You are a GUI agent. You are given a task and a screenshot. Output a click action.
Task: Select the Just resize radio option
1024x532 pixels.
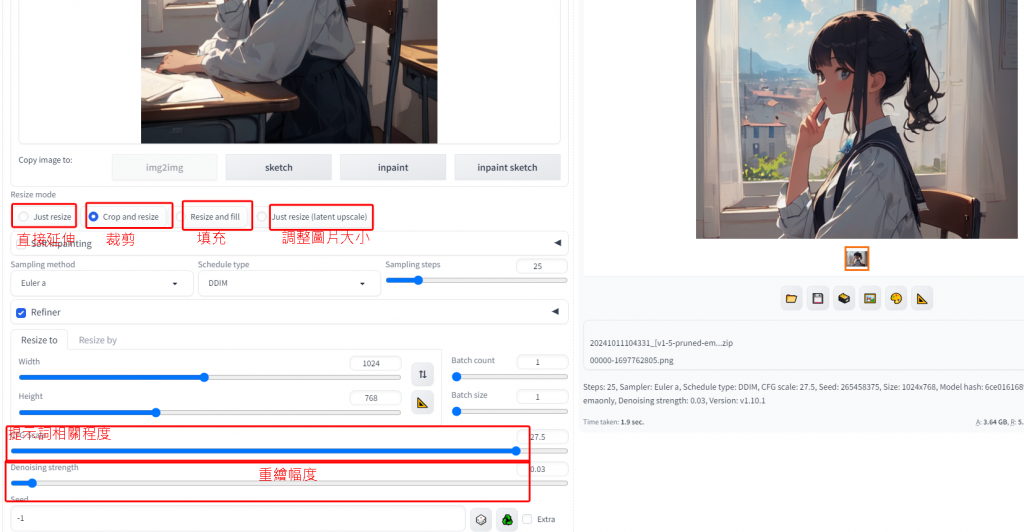coord(24,217)
